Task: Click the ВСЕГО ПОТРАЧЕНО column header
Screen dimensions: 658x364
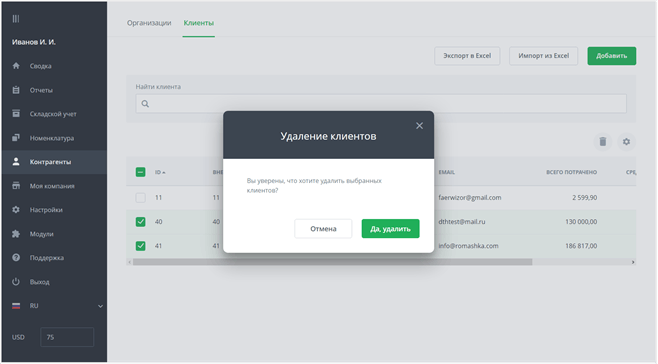Action: 571,172
